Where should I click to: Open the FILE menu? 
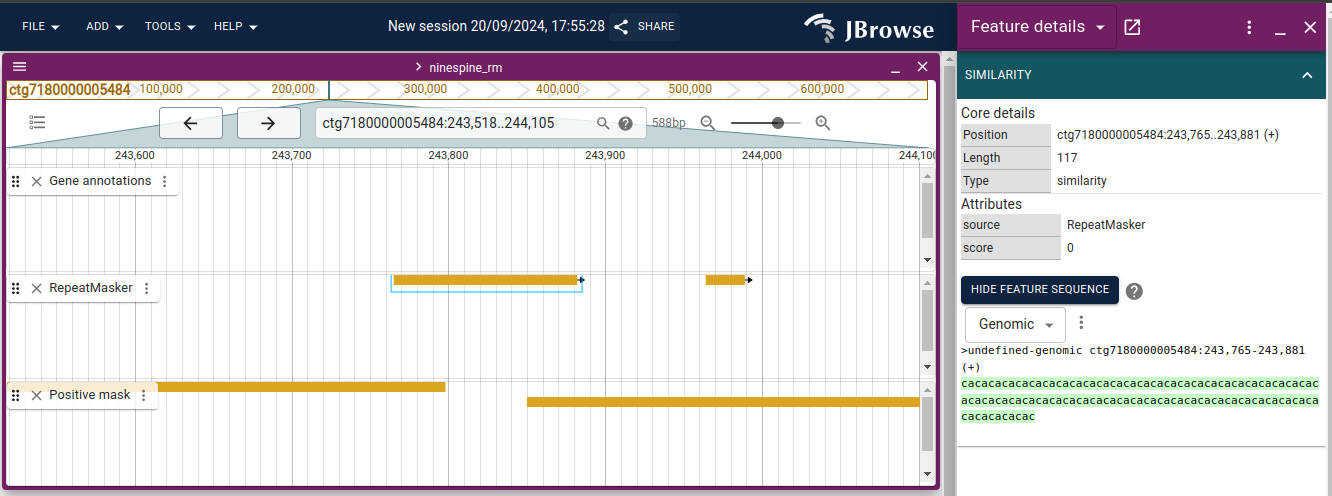tap(41, 27)
